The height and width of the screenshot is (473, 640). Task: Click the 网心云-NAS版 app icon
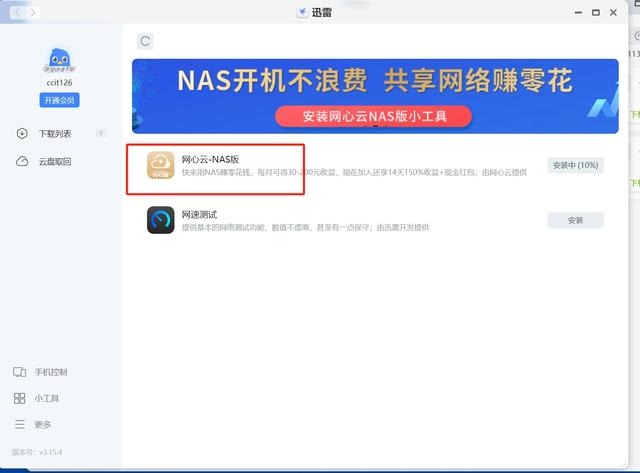tap(161, 165)
